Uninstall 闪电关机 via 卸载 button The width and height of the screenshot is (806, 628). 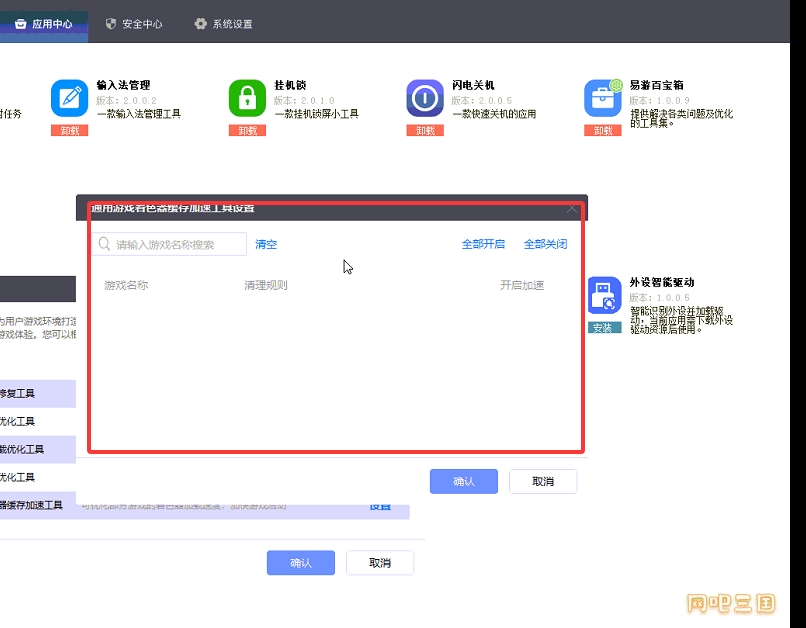tap(425, 130)
